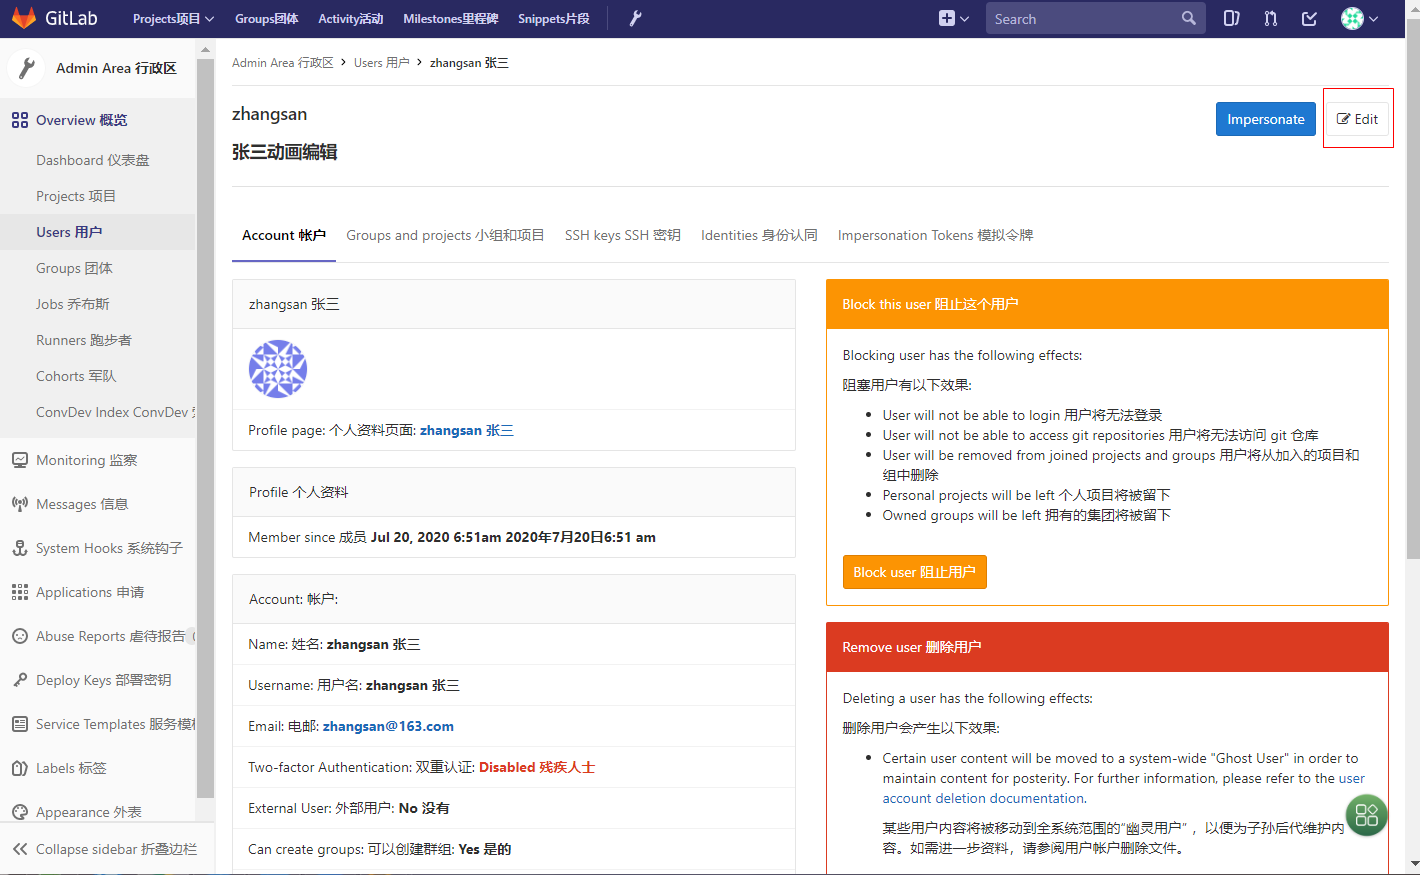
Task: Open the admin area wrench icon in the navbar
Action: [x=635, y=18]
